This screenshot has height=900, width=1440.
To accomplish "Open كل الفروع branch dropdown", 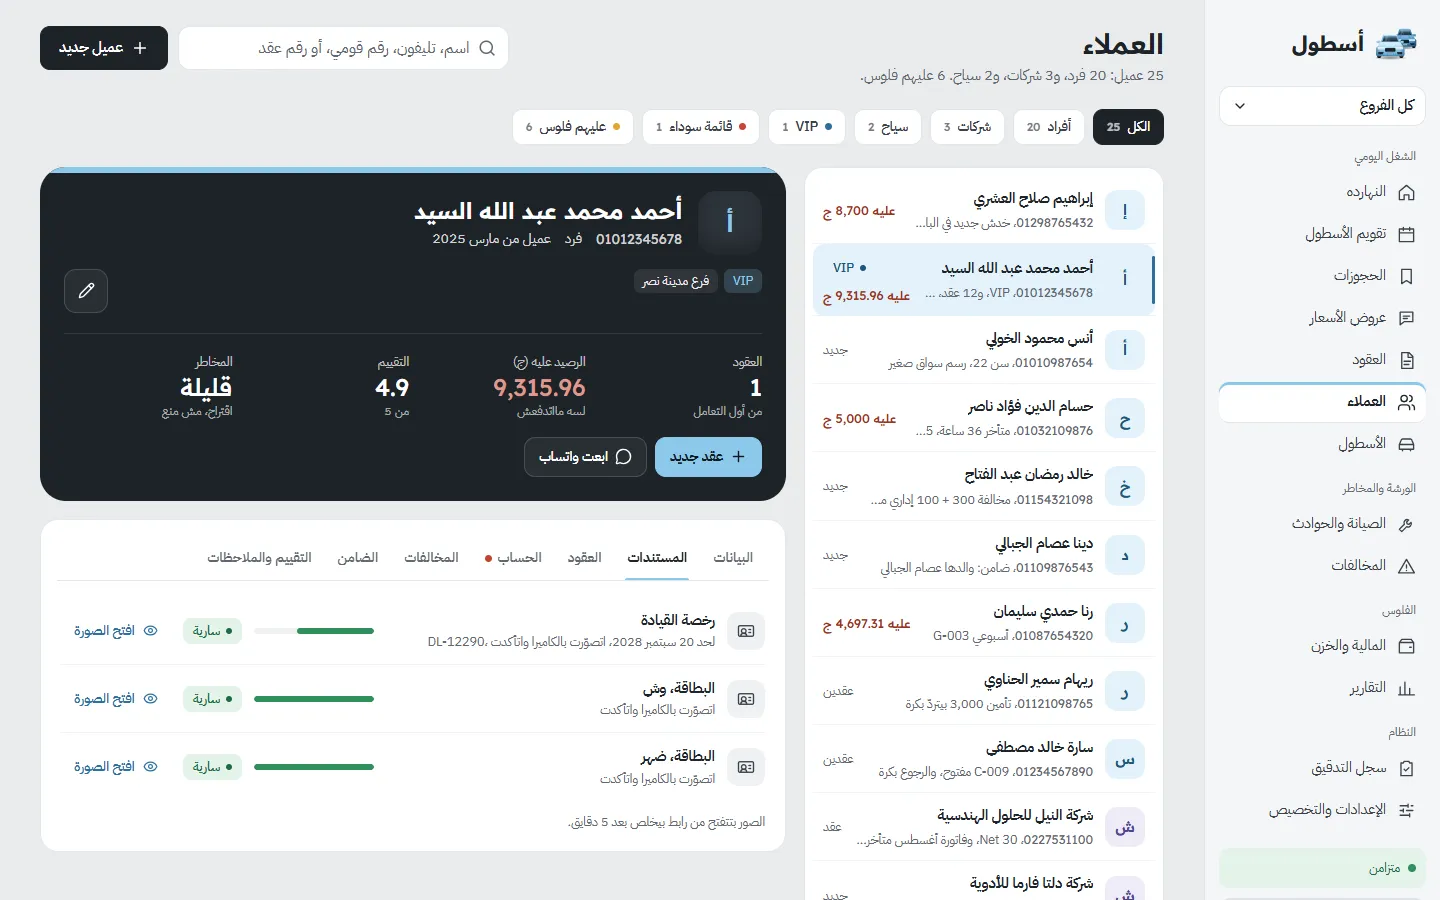I will [x=1322, y=106].
